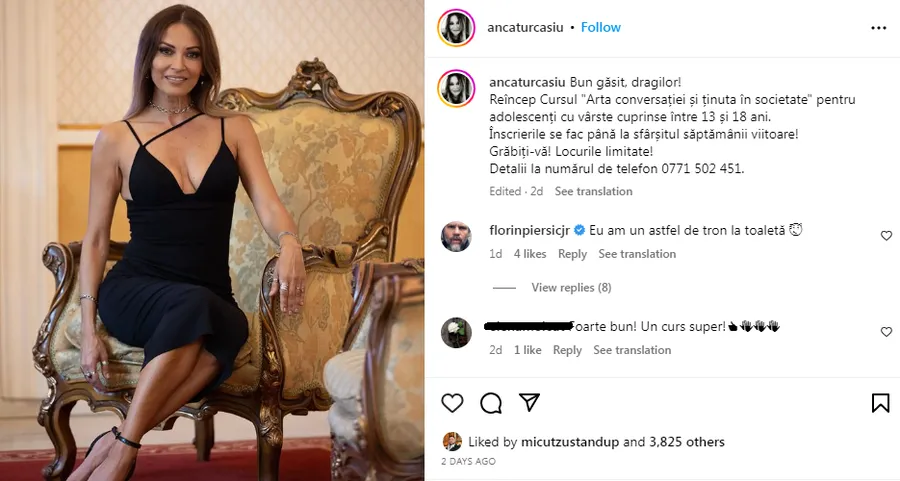Open florinpiersicjr's profile picture
This screenshot has height=481, width=900.
tap(456, 237)
